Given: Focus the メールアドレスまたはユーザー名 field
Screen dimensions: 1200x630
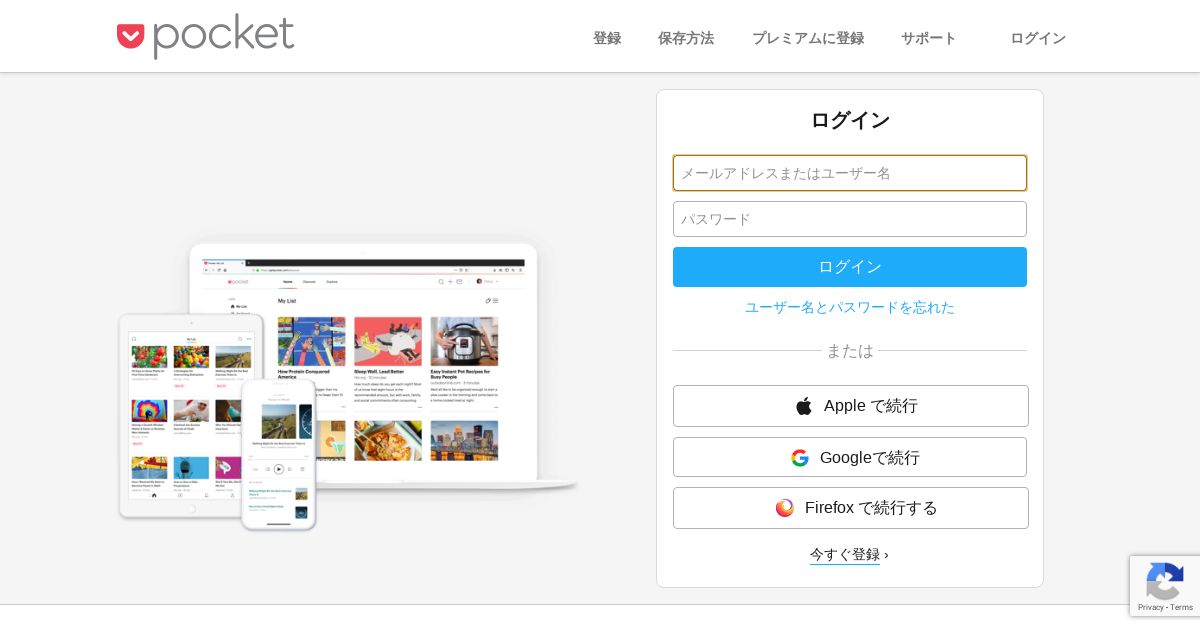Looking at the screenshot, I should (x=850, y=173).
